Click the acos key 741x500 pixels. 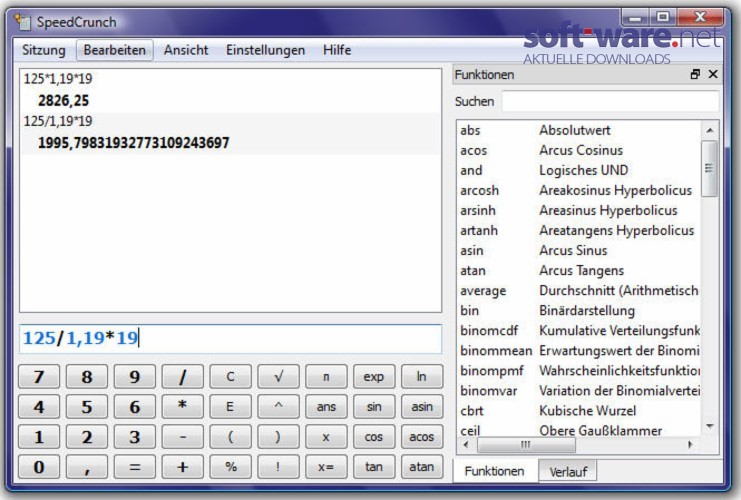pyautogui.click(x=422, y=437)
